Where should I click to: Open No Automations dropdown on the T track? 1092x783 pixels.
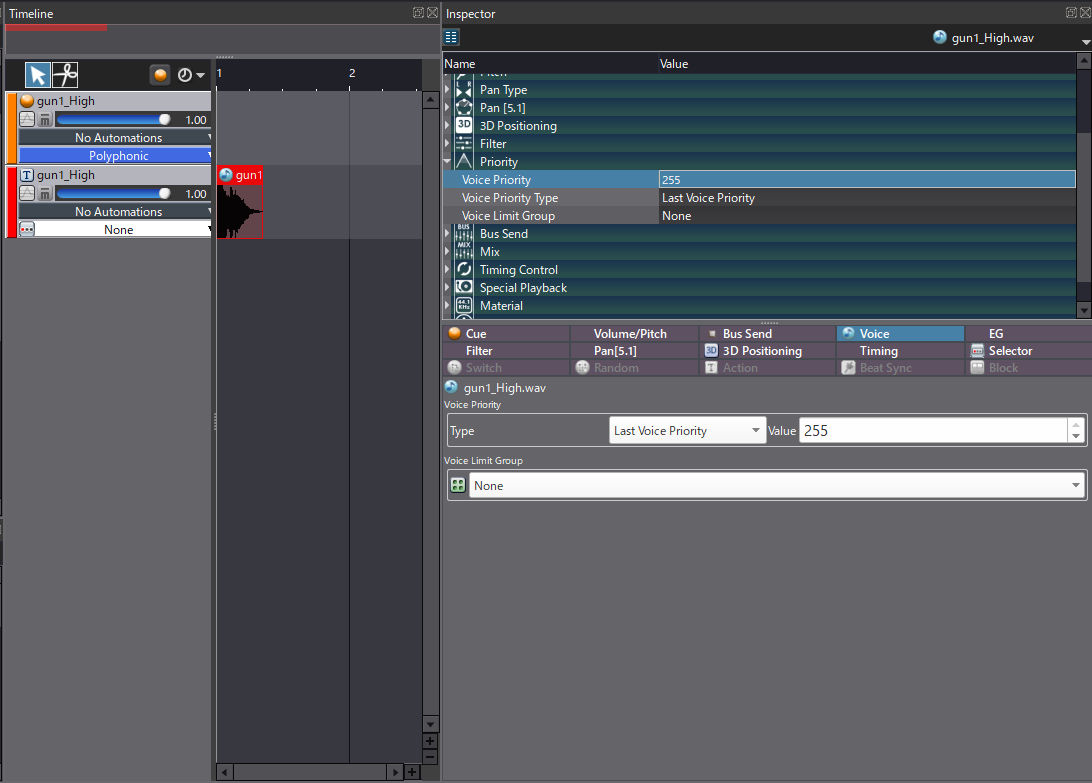click(x=115, y=211)
